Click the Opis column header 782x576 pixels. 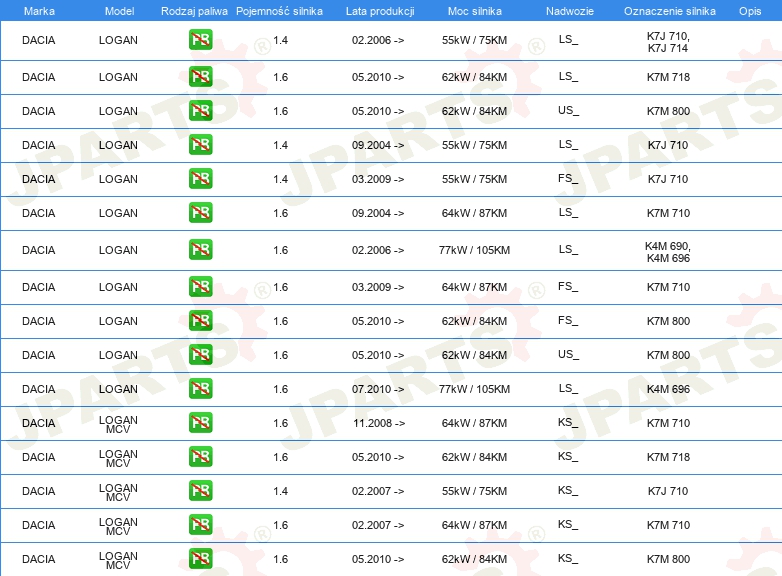click(750, 11)
